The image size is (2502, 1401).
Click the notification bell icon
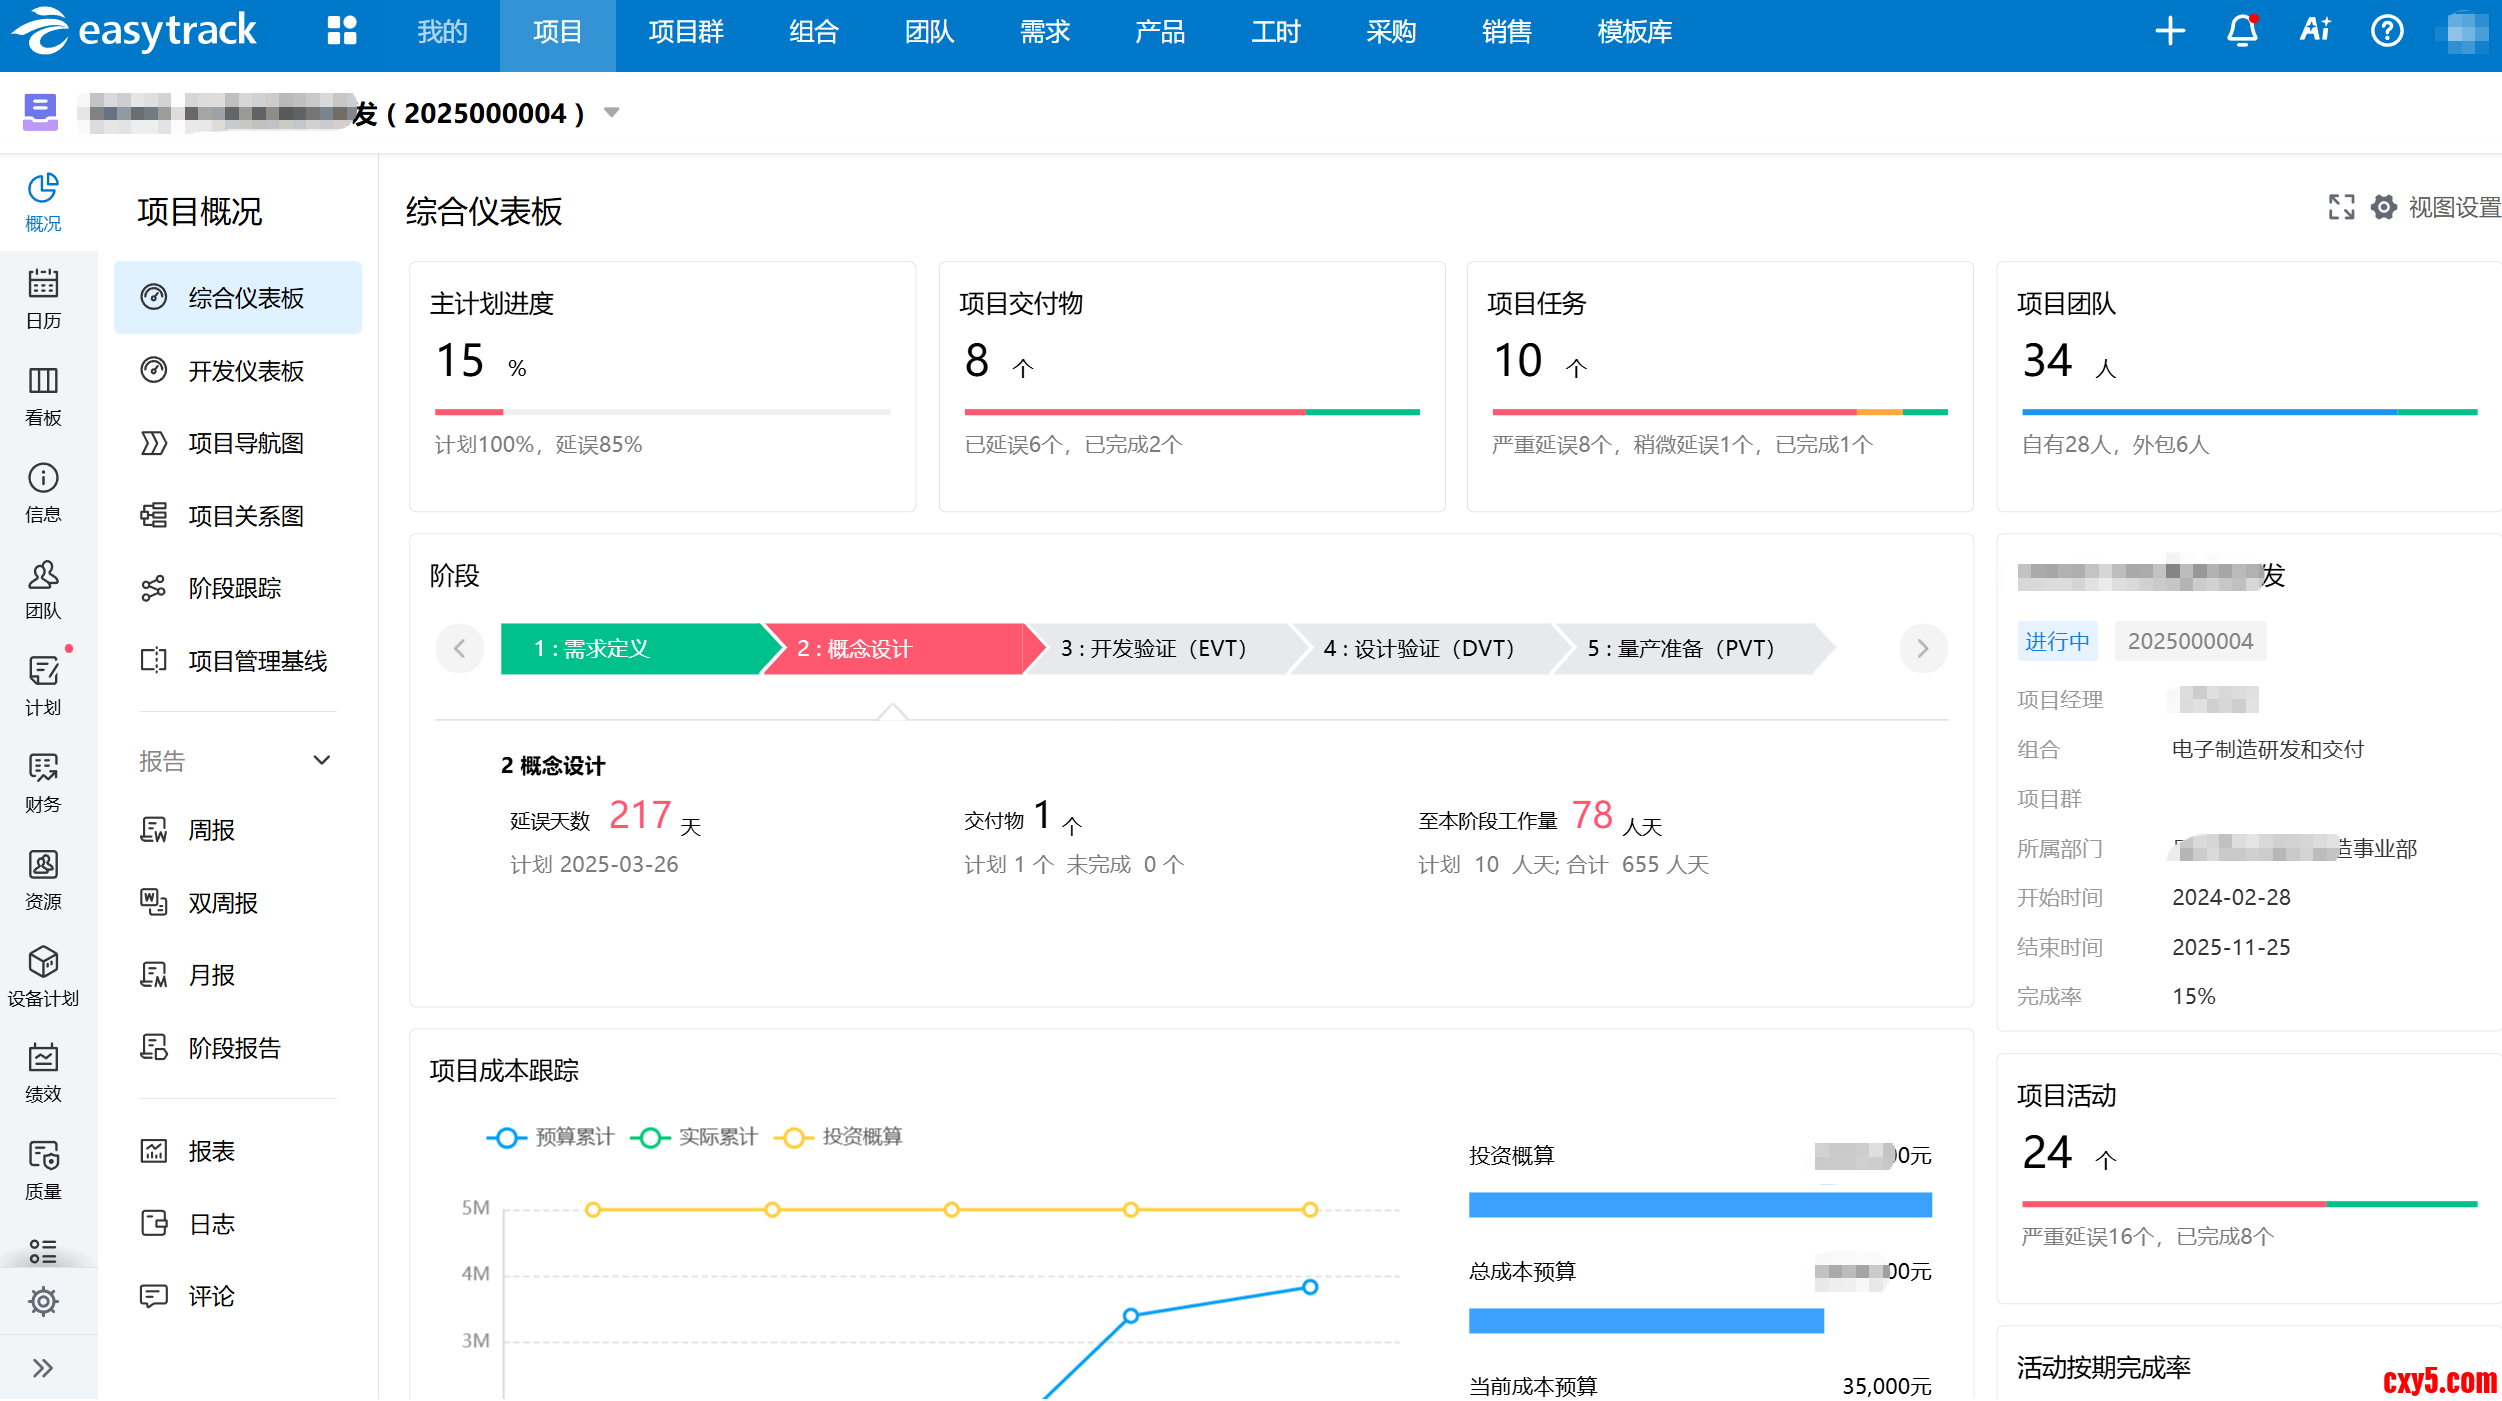[x=2242, y=31]
